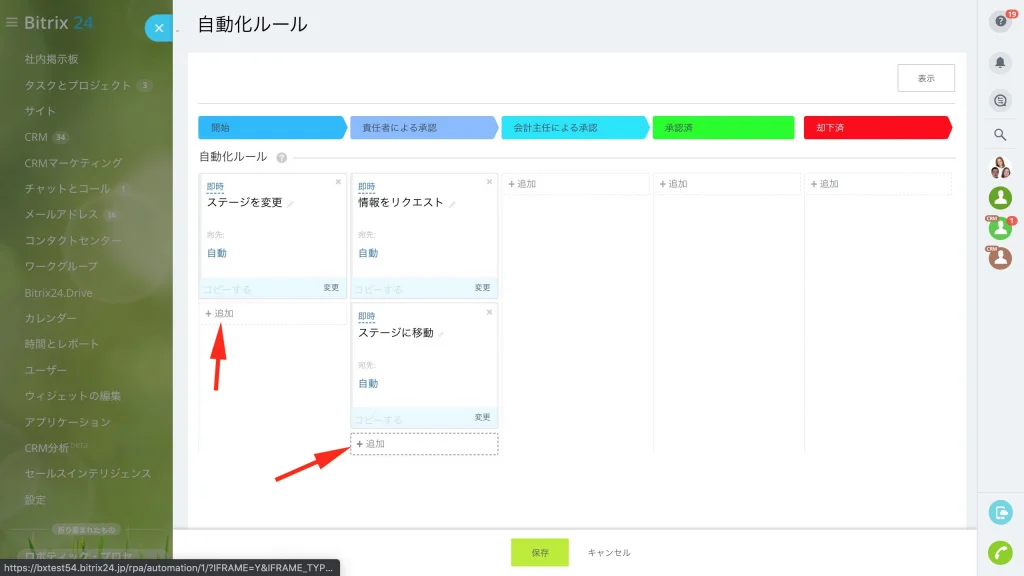Open the 自動 recipient selector in 情報をリクエスト
The width and height of the screenshot is (1024, 576).
(x=368, y=253)
